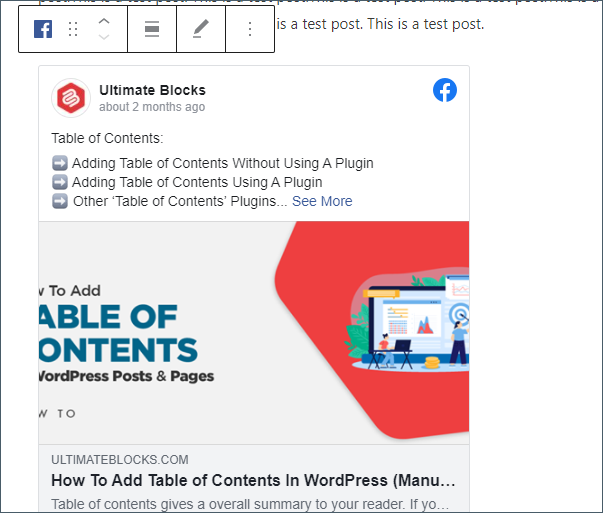This screenshot has height=513, width=603.
Task: Click the Ultimate Blocks profile avatar
Action: coord(71,98)
